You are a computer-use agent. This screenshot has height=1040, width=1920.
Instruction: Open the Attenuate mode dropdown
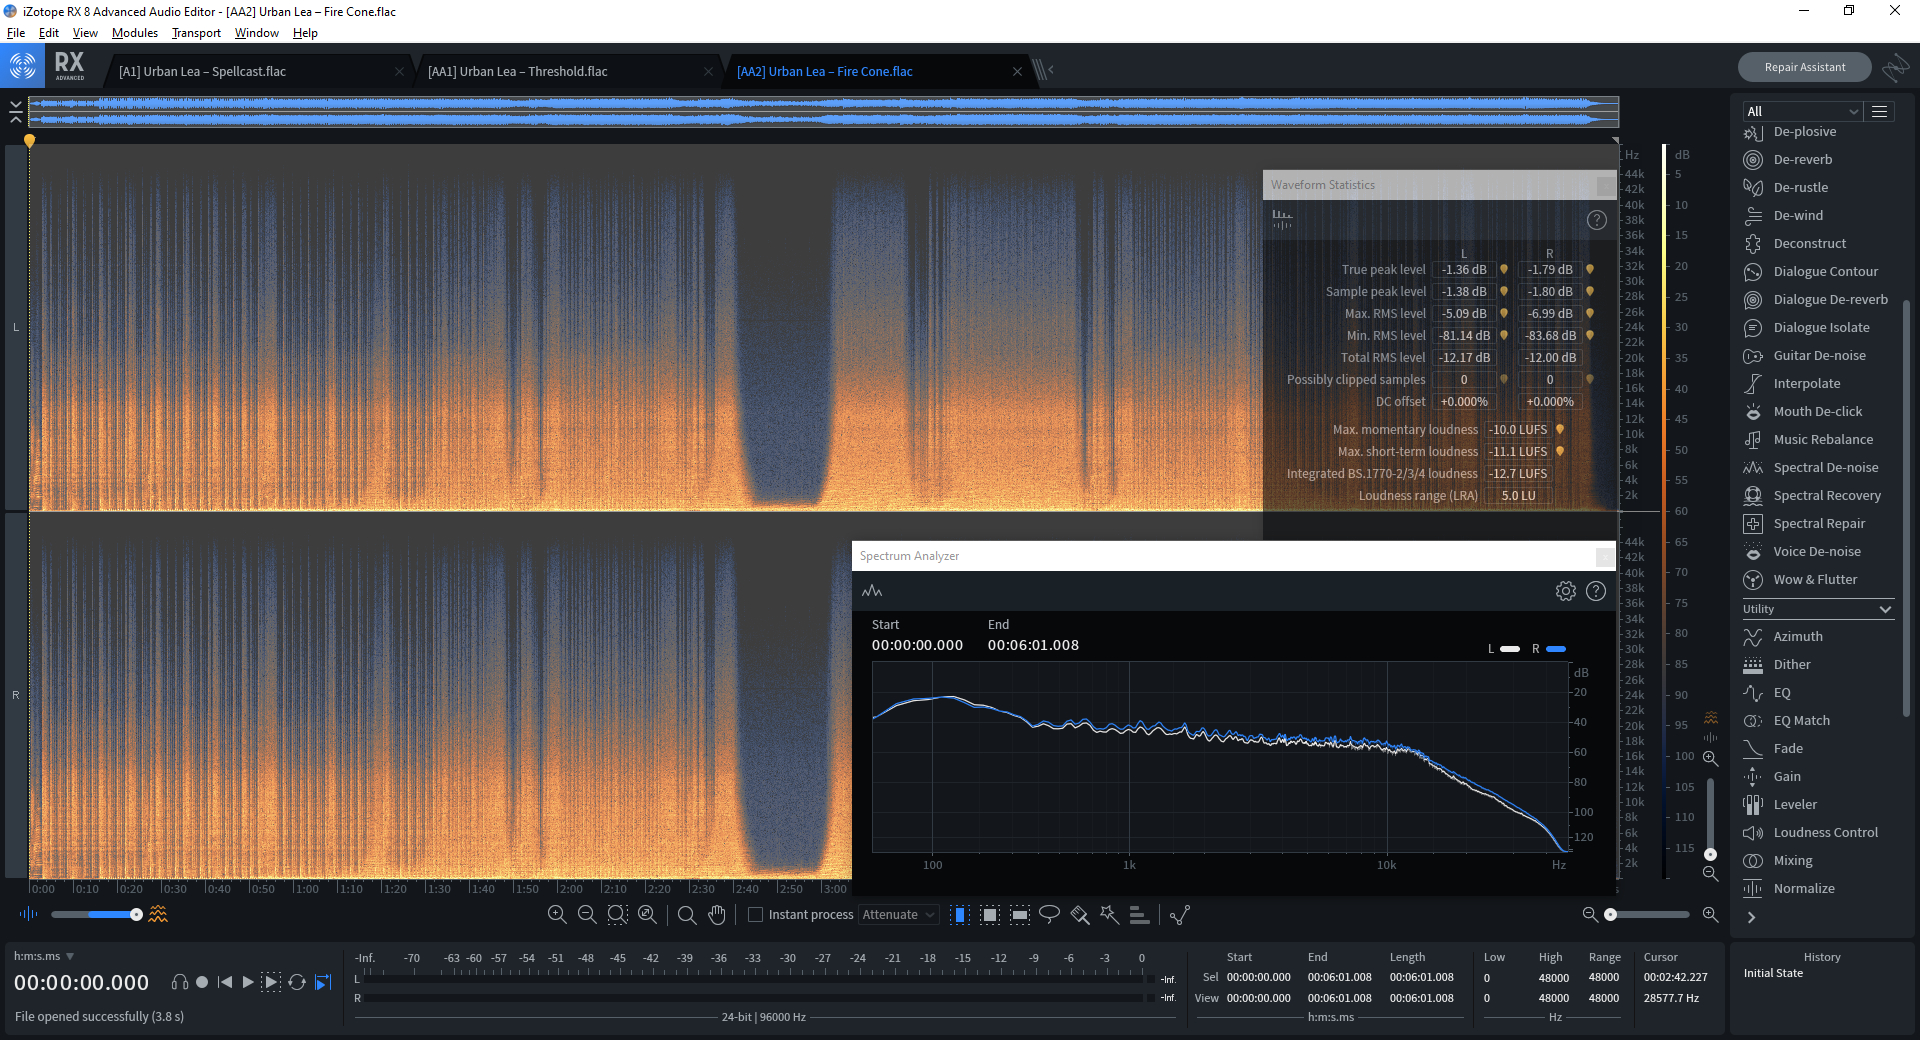[x=897, y=914]
